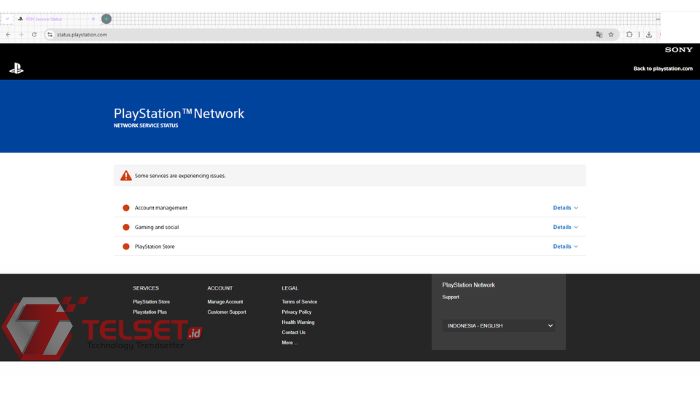The image size is (700, 394).
Task: Click PlayStation Network footer panel heading
Action: [468, 285]
